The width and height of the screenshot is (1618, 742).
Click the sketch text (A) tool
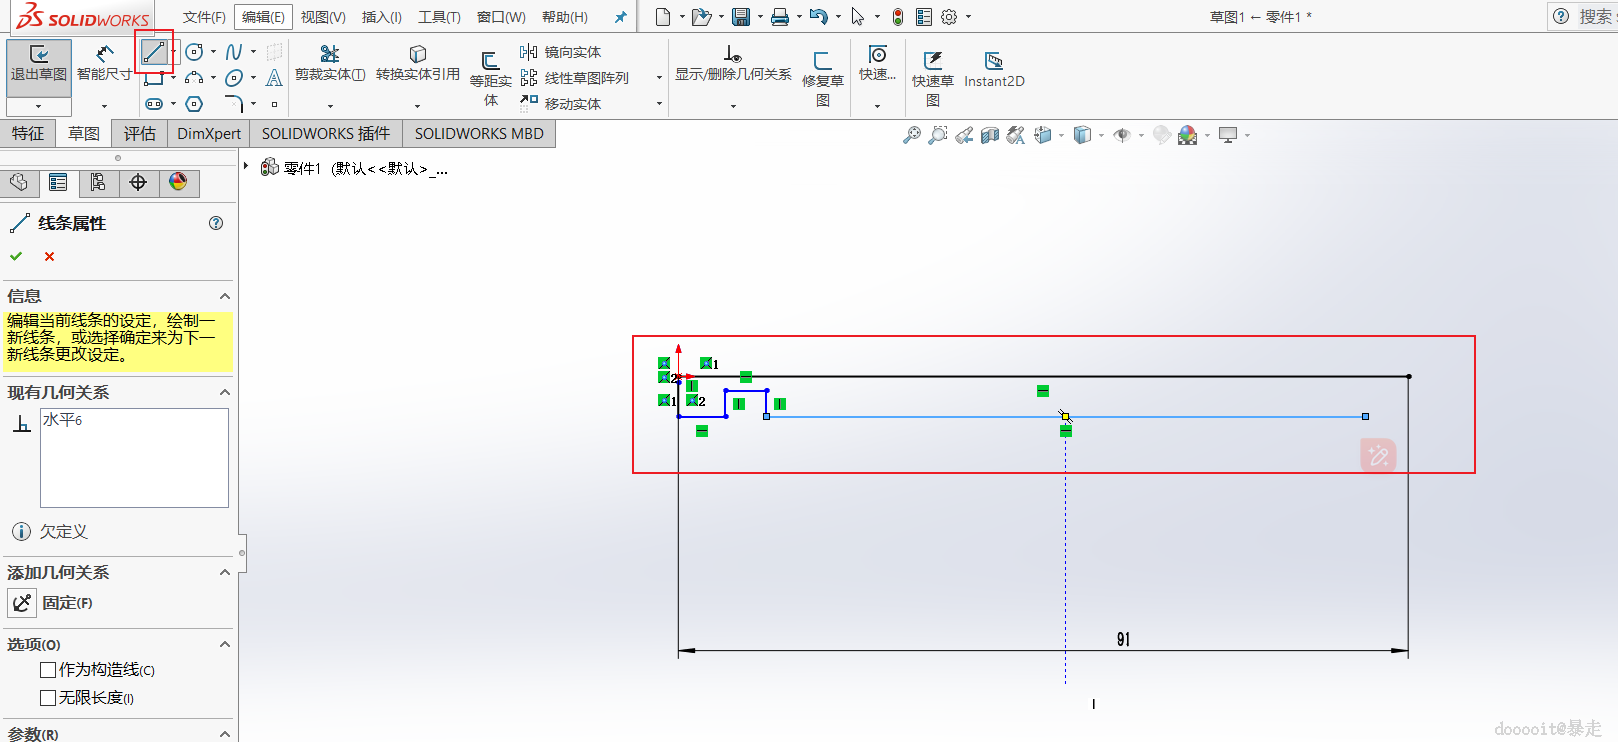(274, 78)
